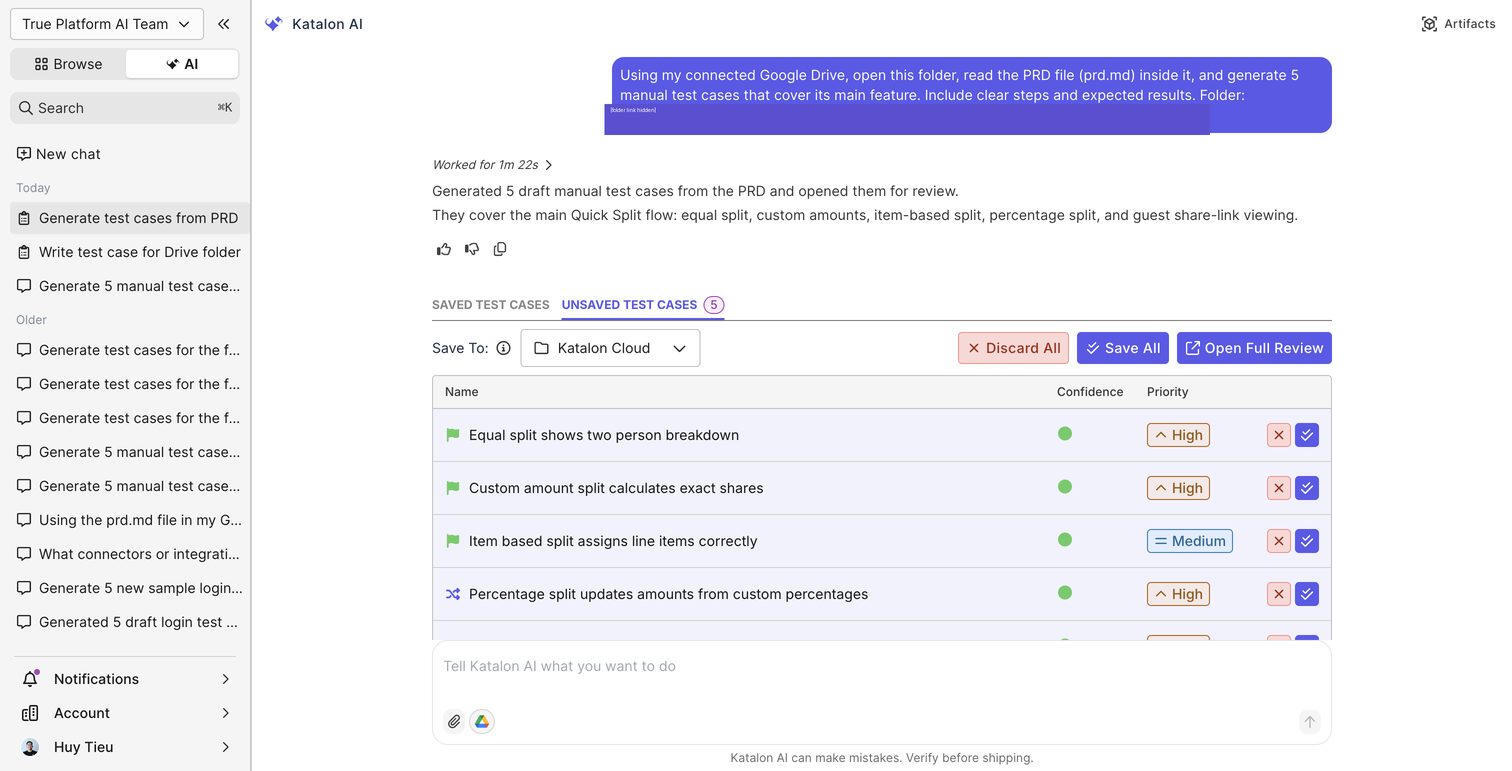Viewport: 1512px width, 771px height.
Task: Save 'Item based split' test case
Action: 1307,541
